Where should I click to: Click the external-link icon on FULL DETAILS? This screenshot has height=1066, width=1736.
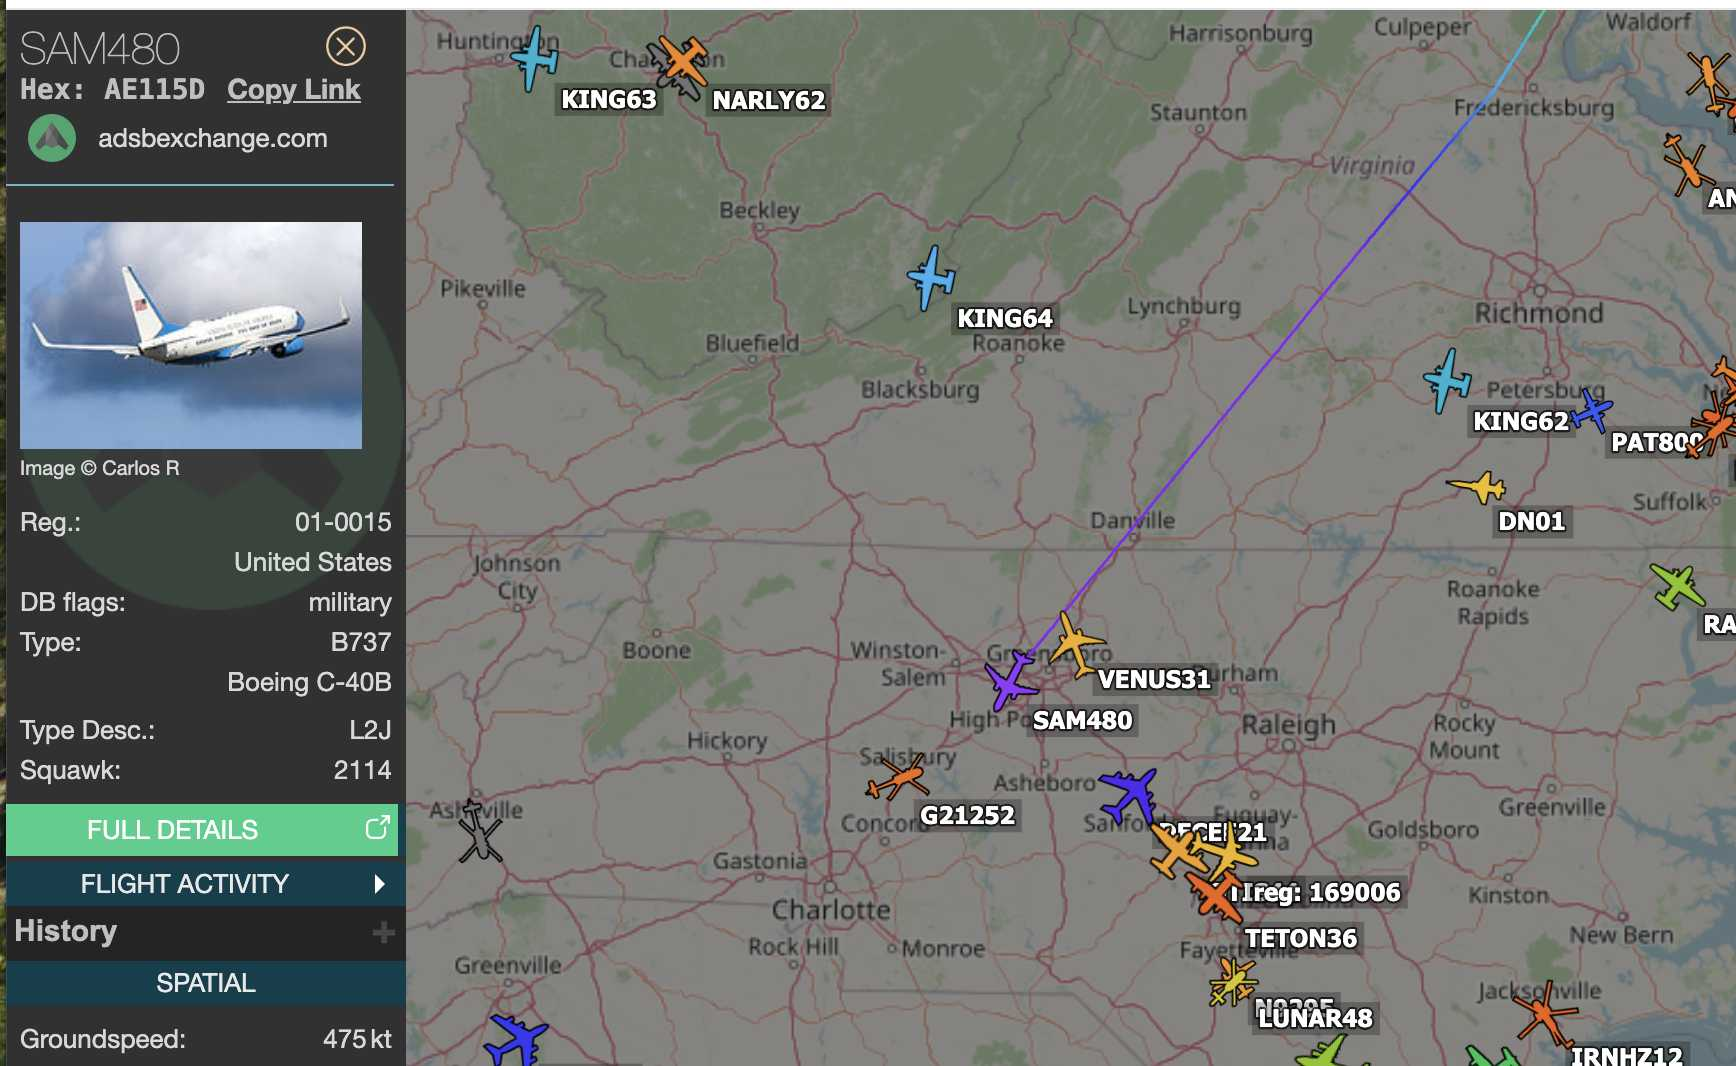coord(377,828)
